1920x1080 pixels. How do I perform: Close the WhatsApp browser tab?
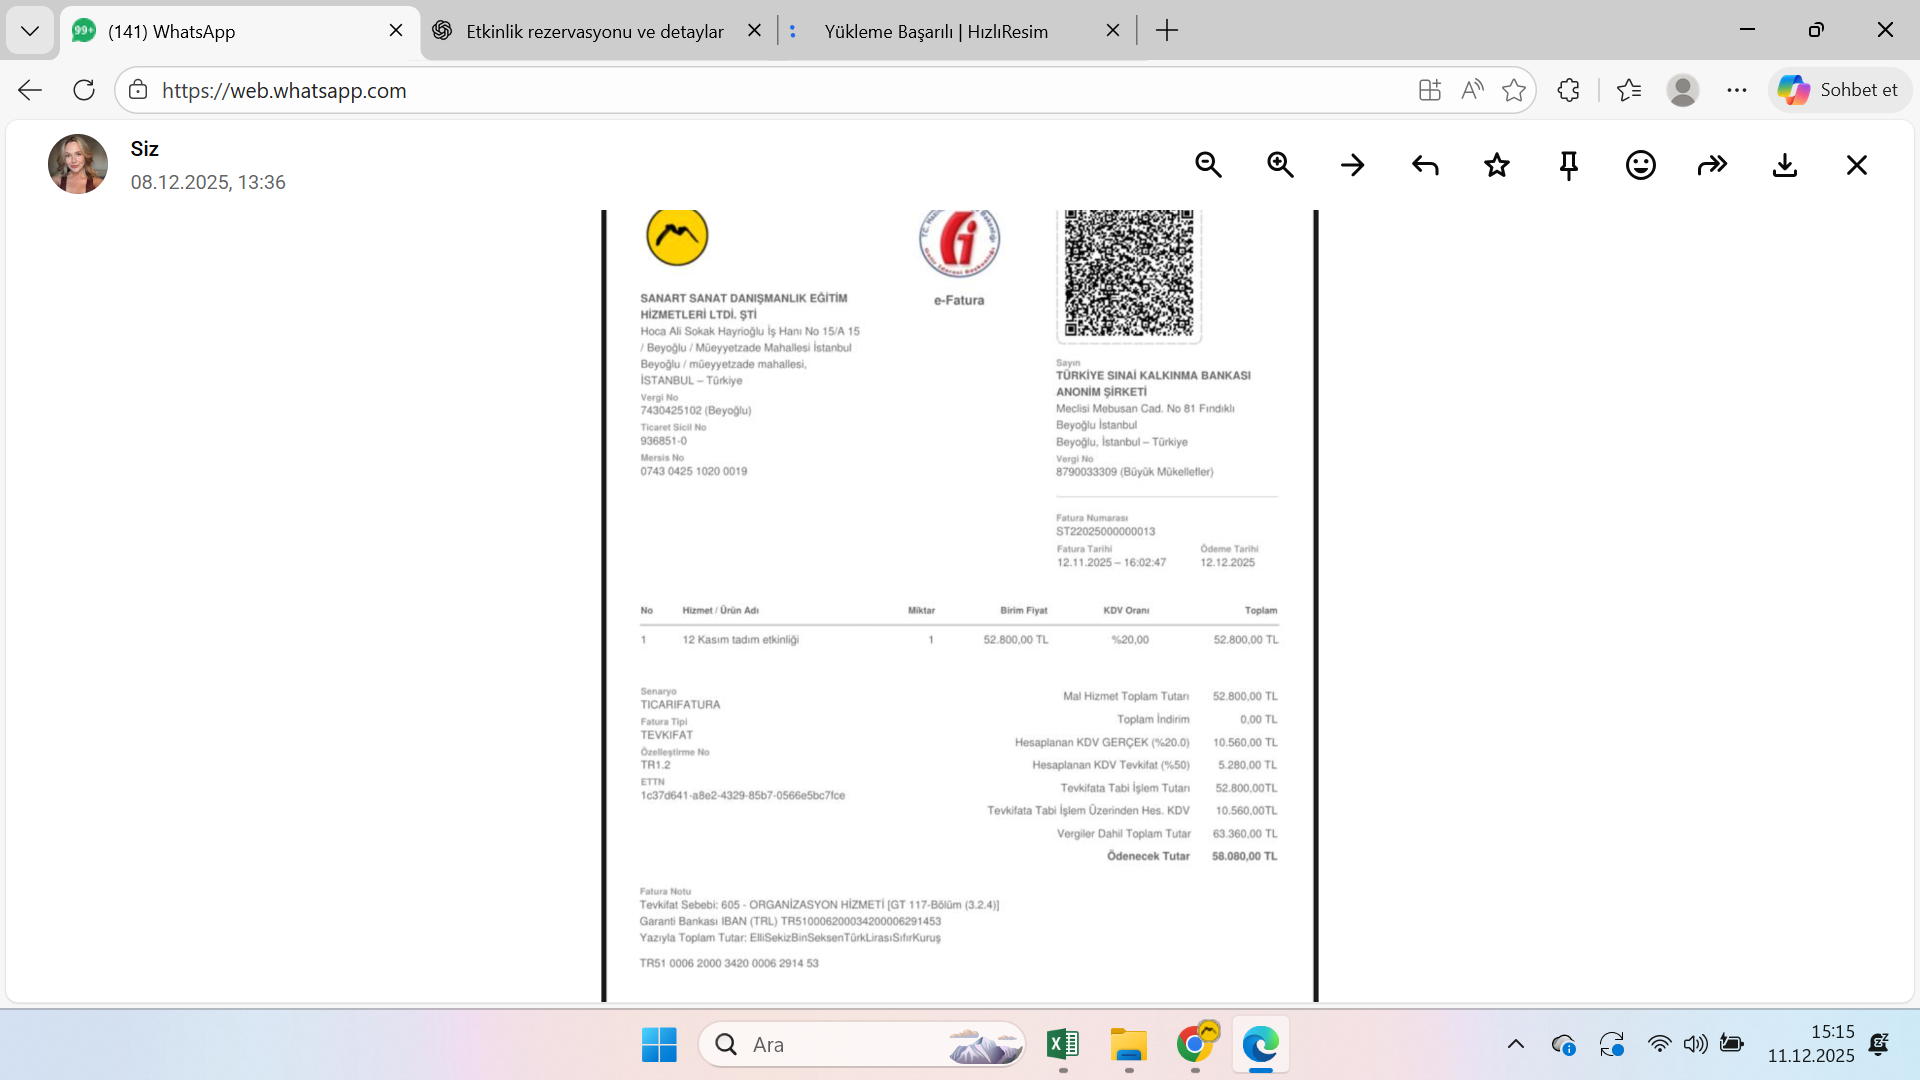coord(396,31)
